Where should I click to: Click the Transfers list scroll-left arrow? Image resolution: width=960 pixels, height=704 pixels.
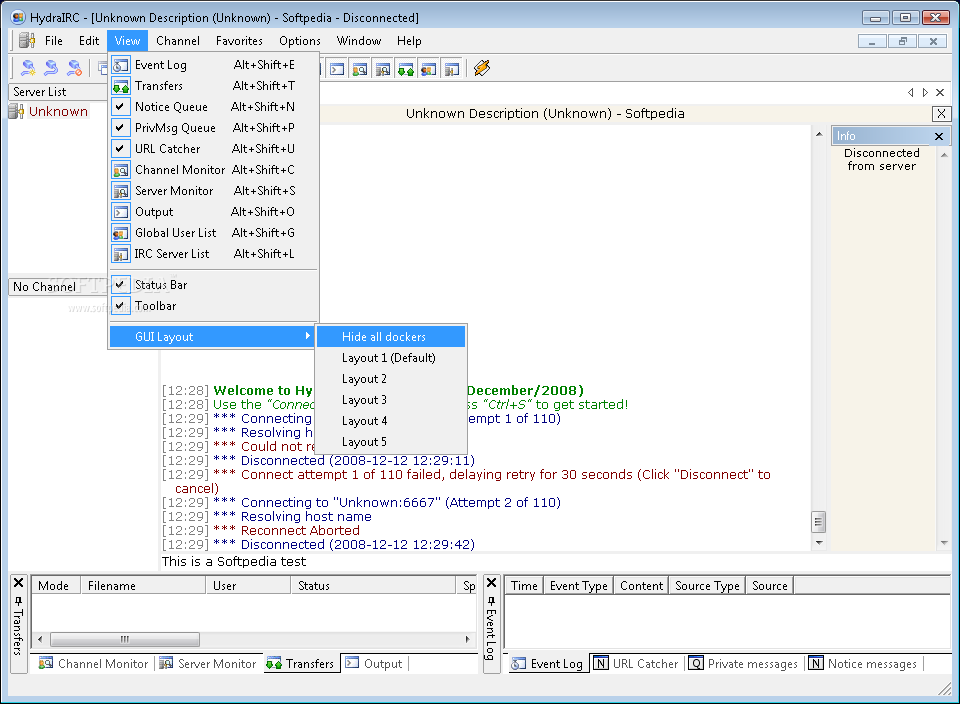40,639
